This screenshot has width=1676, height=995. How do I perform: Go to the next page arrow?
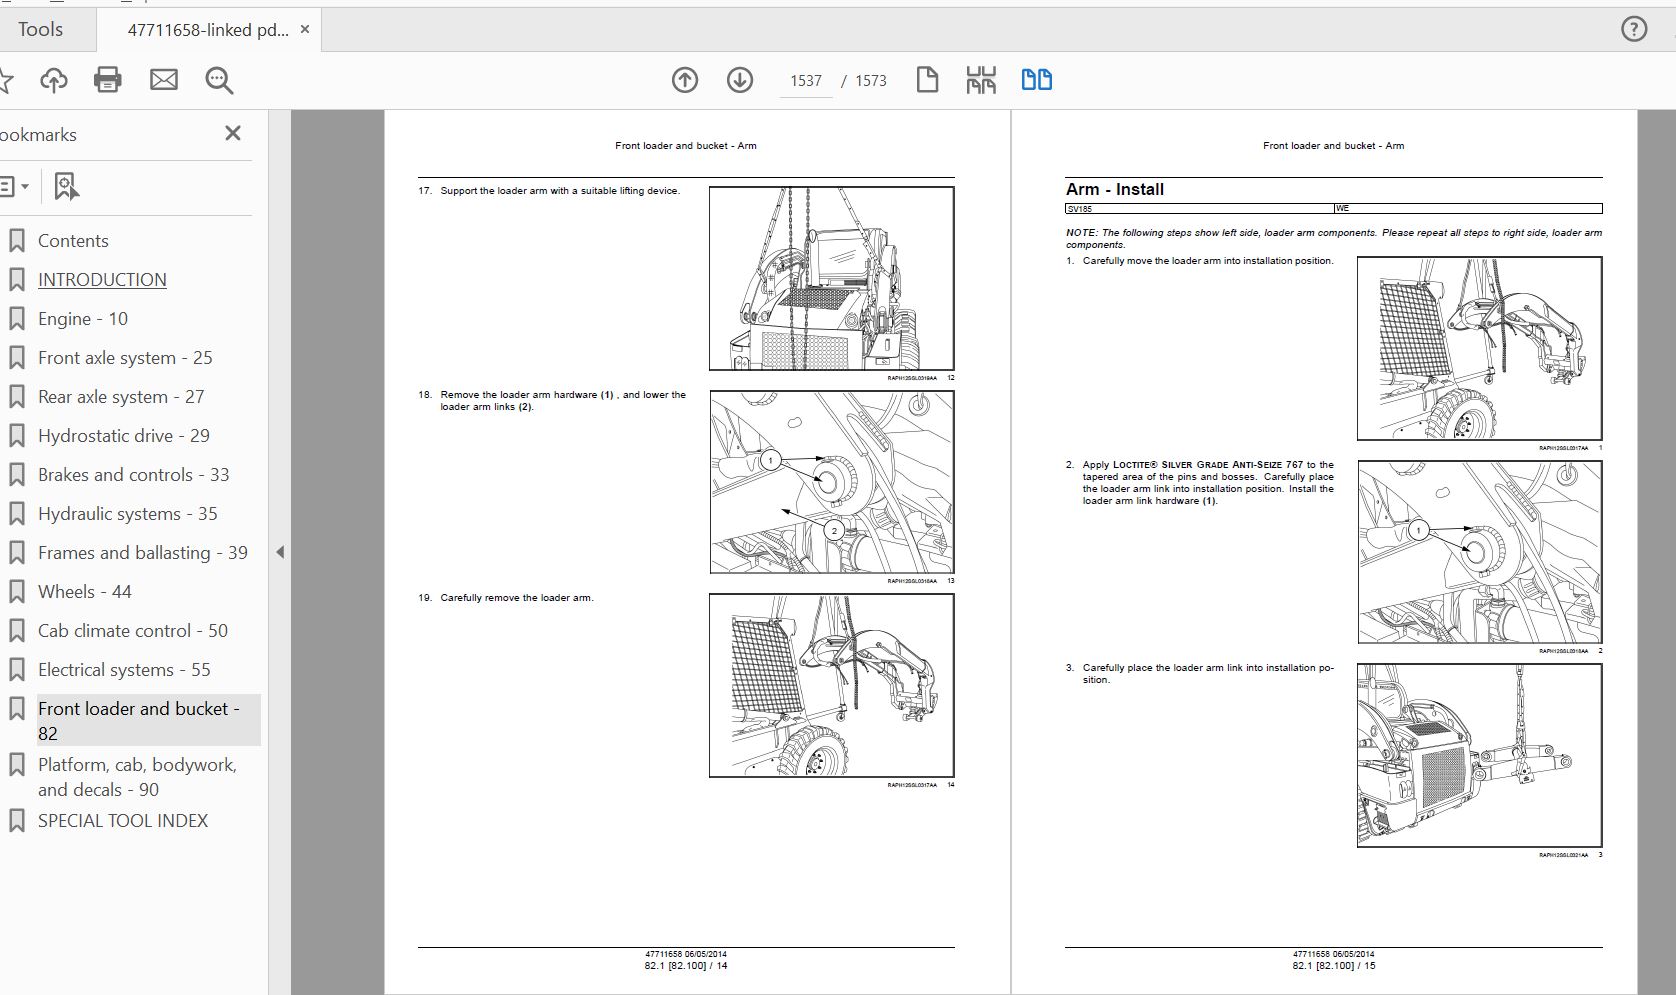click(x=740, y=80)
